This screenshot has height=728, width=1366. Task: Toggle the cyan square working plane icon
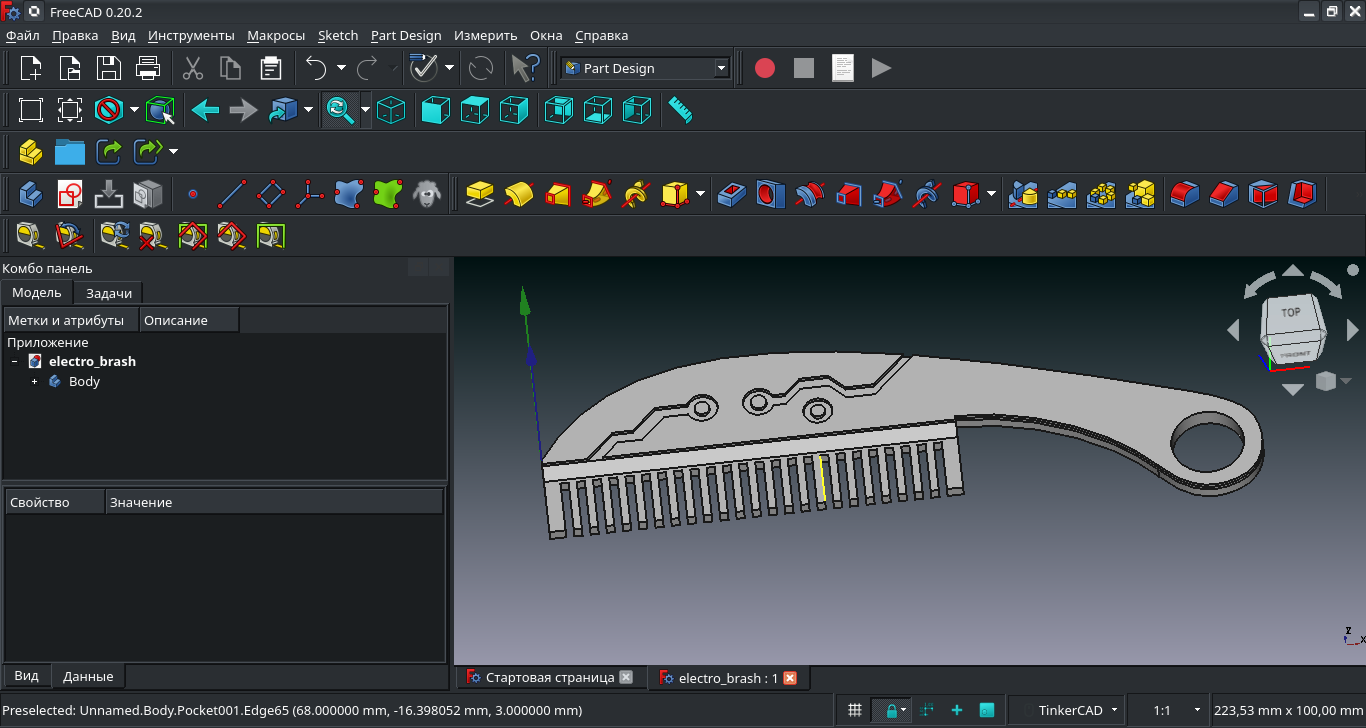point(987,710)
